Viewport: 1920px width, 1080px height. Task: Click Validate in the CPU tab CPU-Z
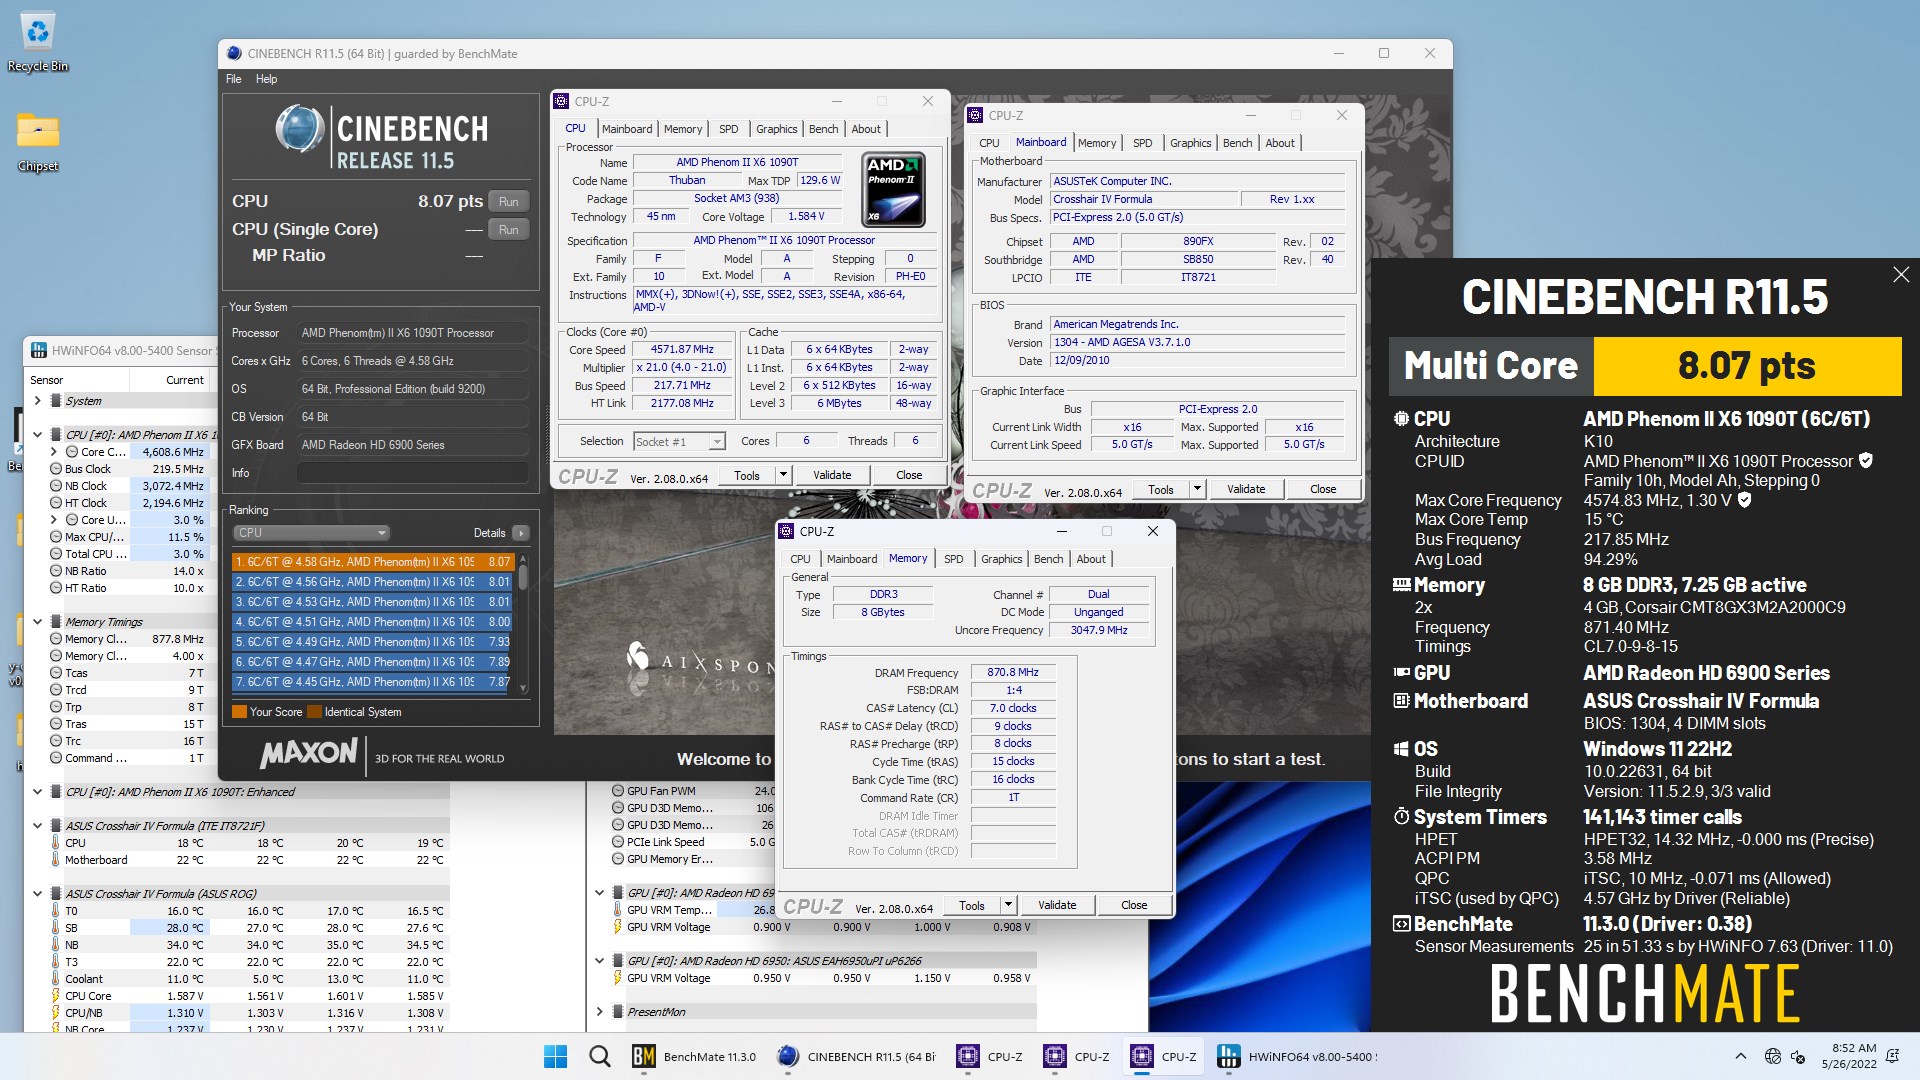click(x=832, y=475)
